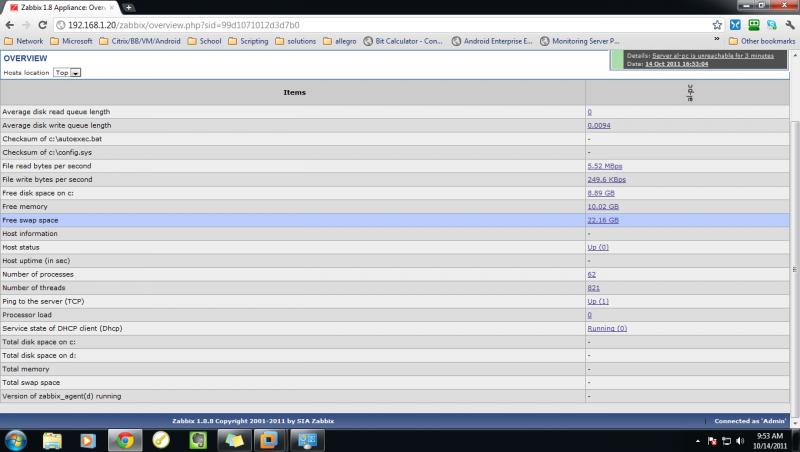The width and height of the screenshot is (800, 452).
Task: Open the 5.52 MBps file read value
Action: [x=605, y=166]
